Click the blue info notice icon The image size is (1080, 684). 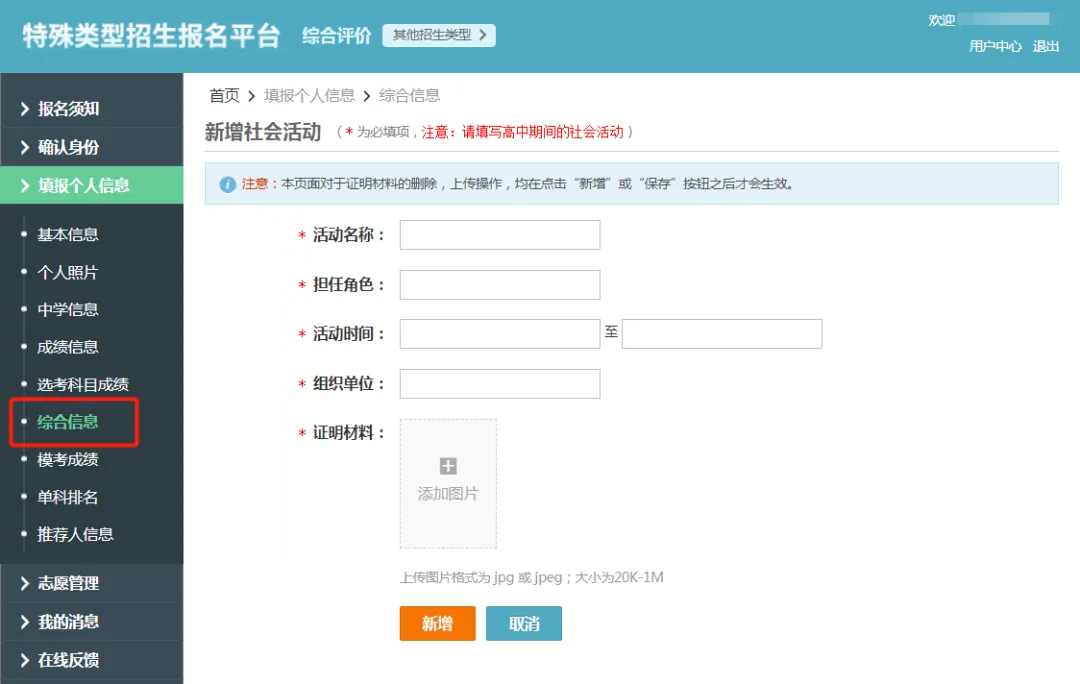click(x=228, y=184)
